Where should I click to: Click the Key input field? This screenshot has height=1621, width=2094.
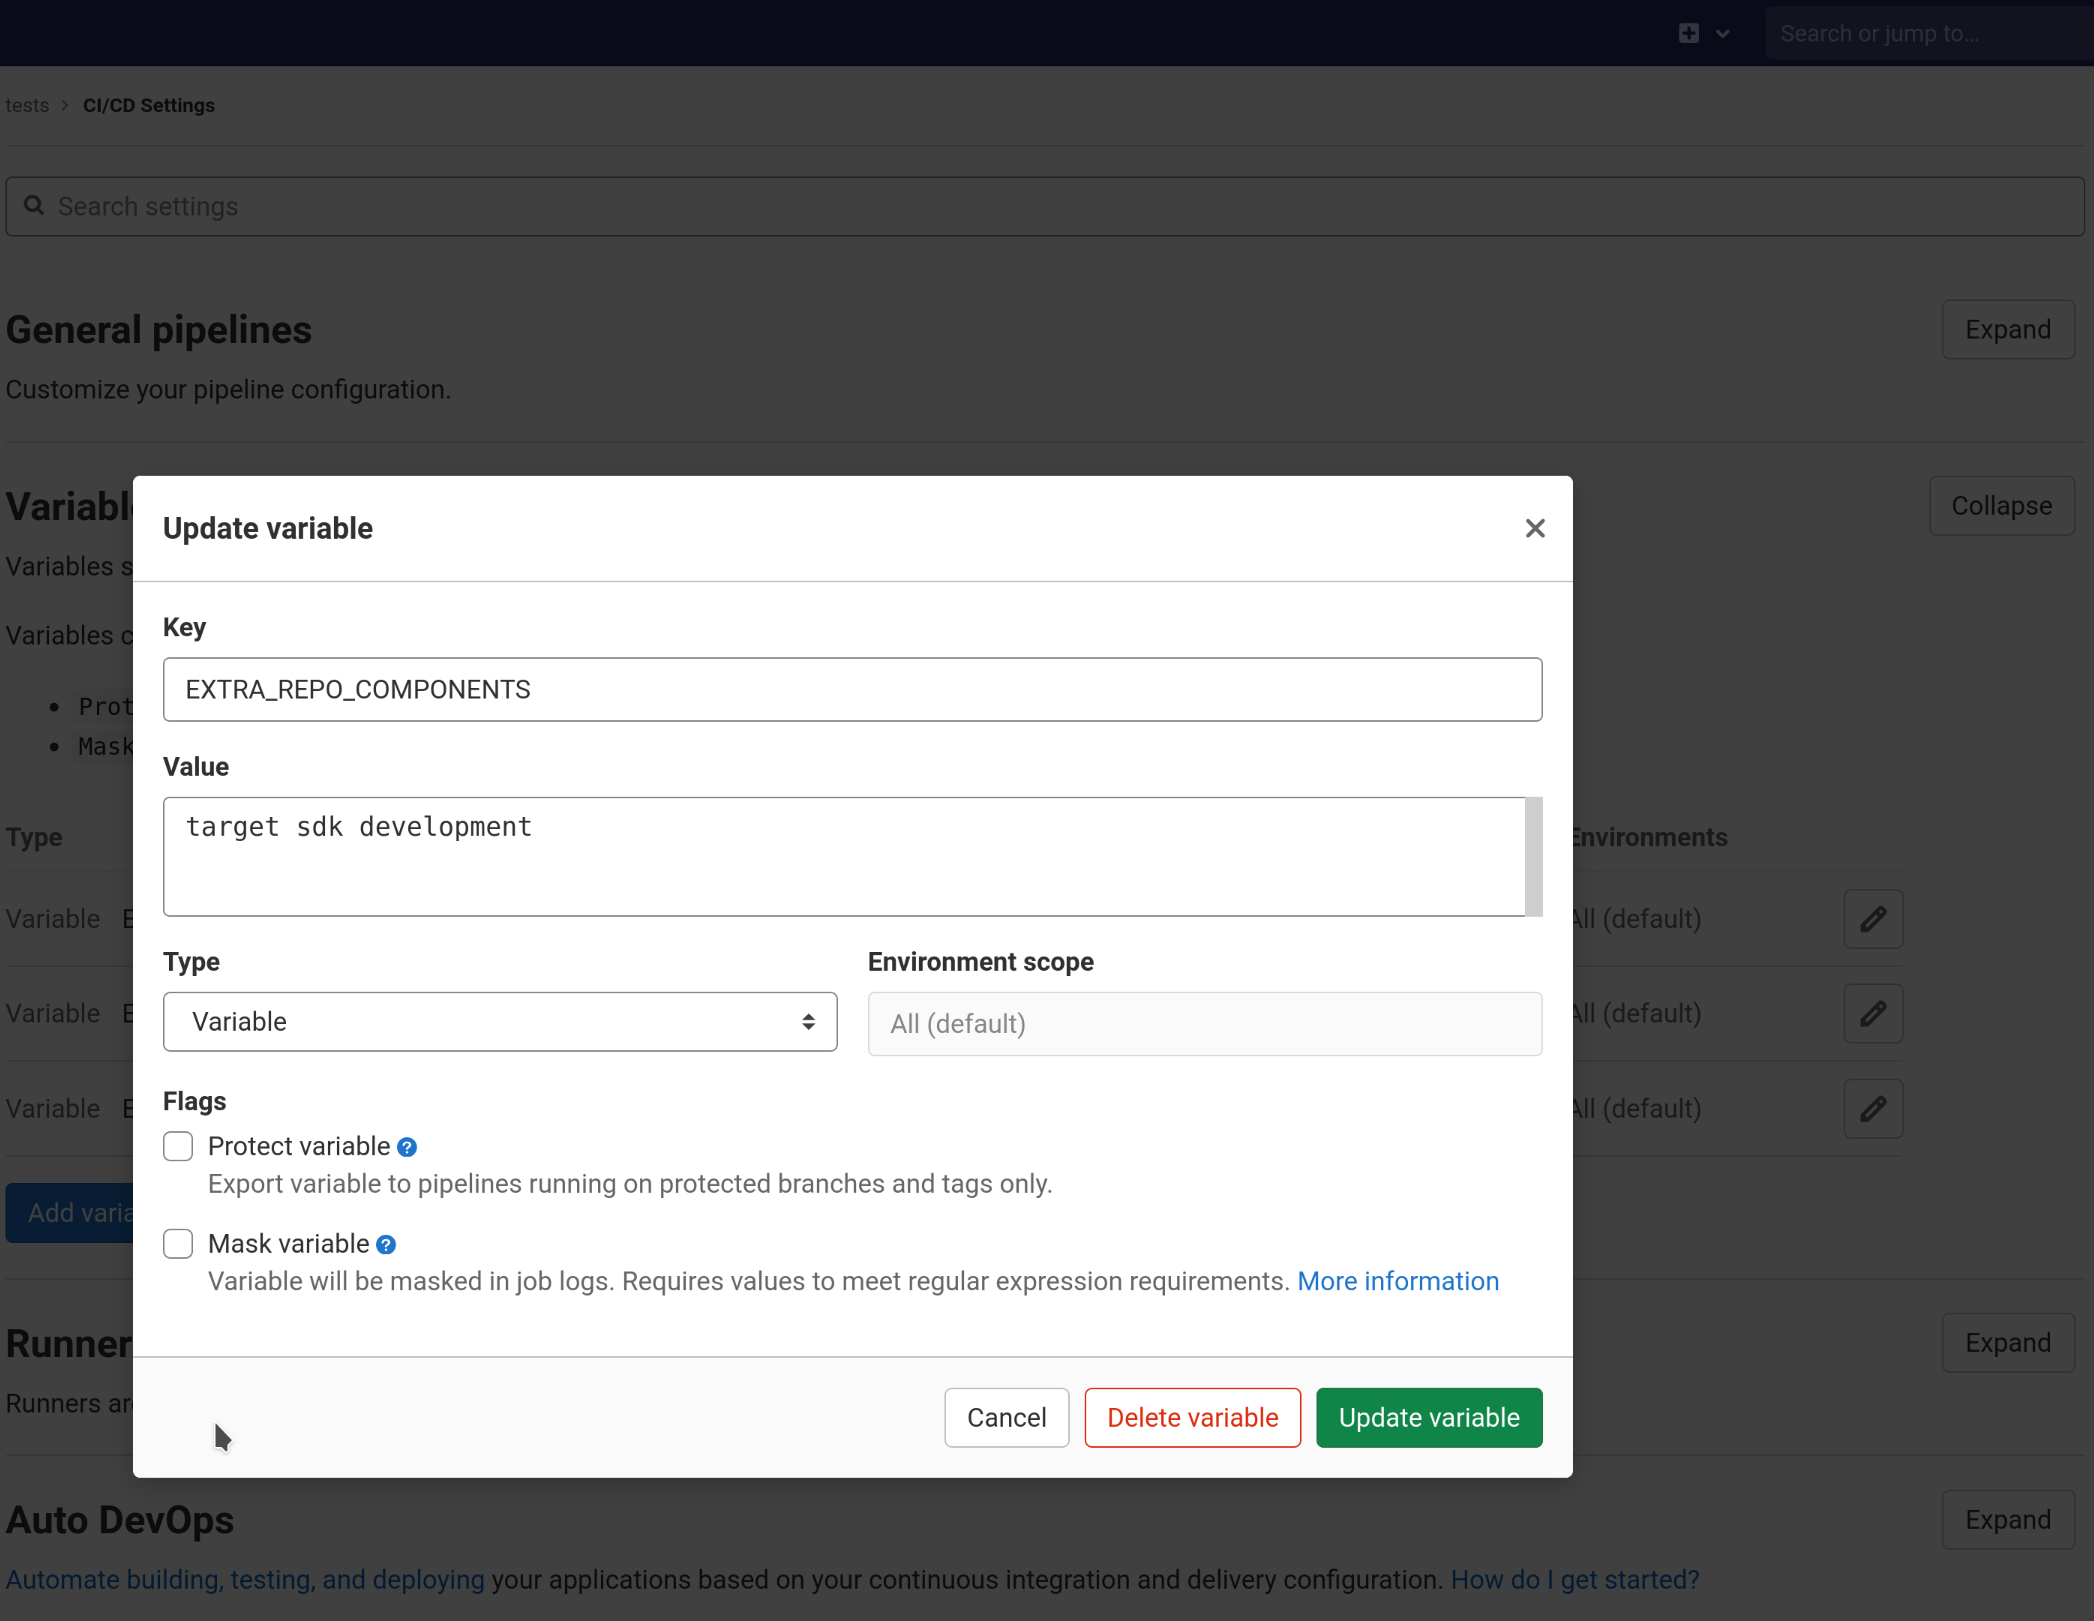click(x=852, y=689)
